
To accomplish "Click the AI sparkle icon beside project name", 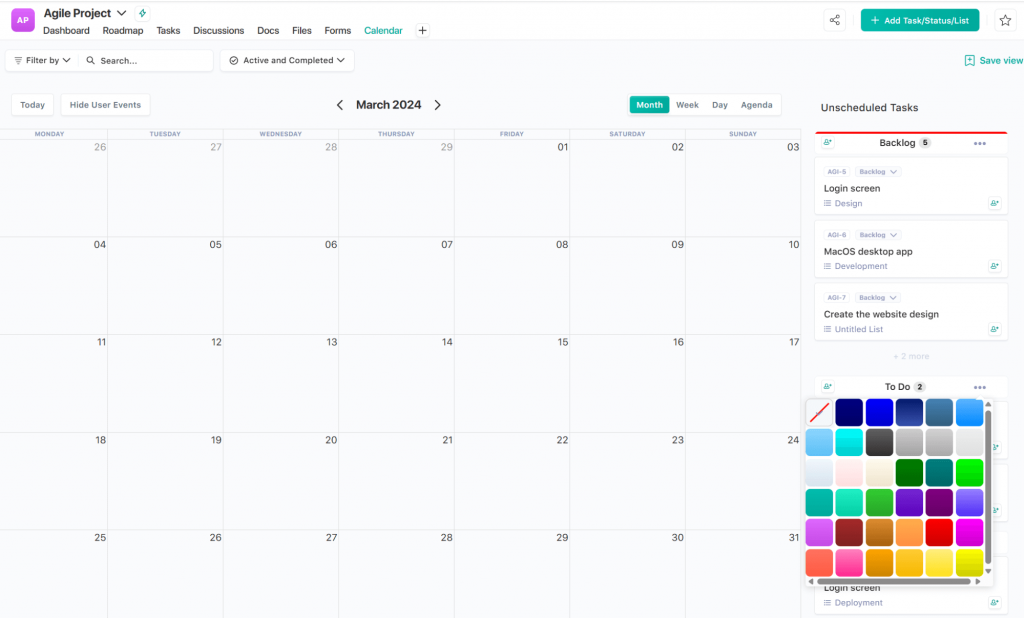I will [x=142, y=13].
